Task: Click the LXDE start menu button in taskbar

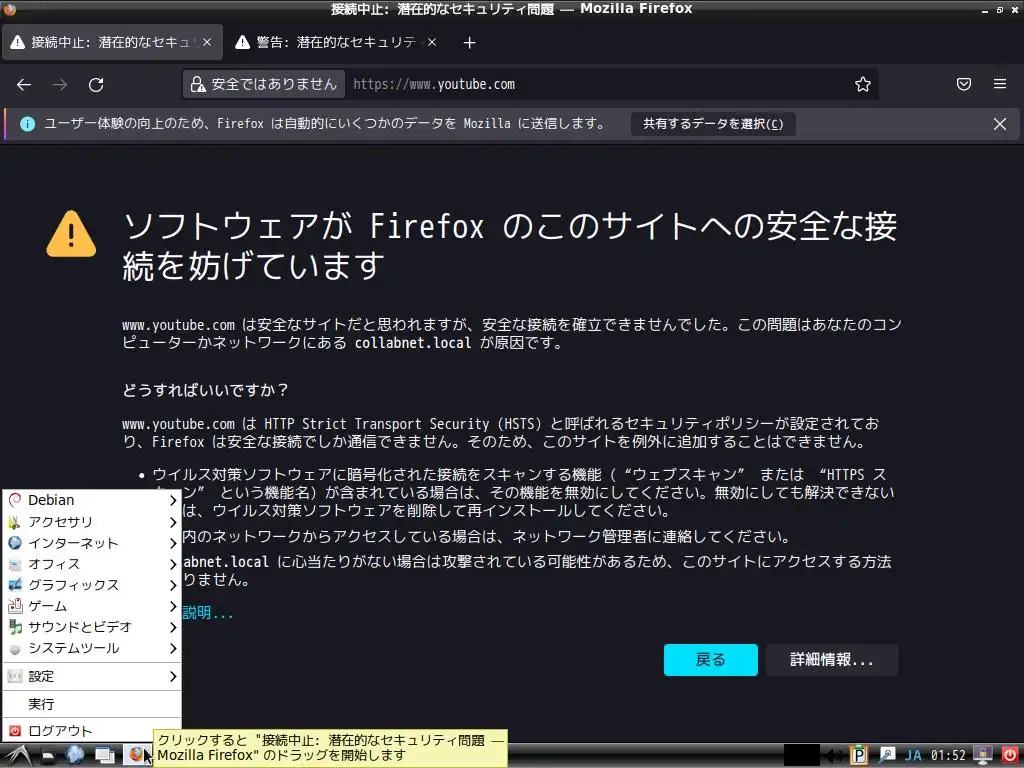Action: [17, 756]
